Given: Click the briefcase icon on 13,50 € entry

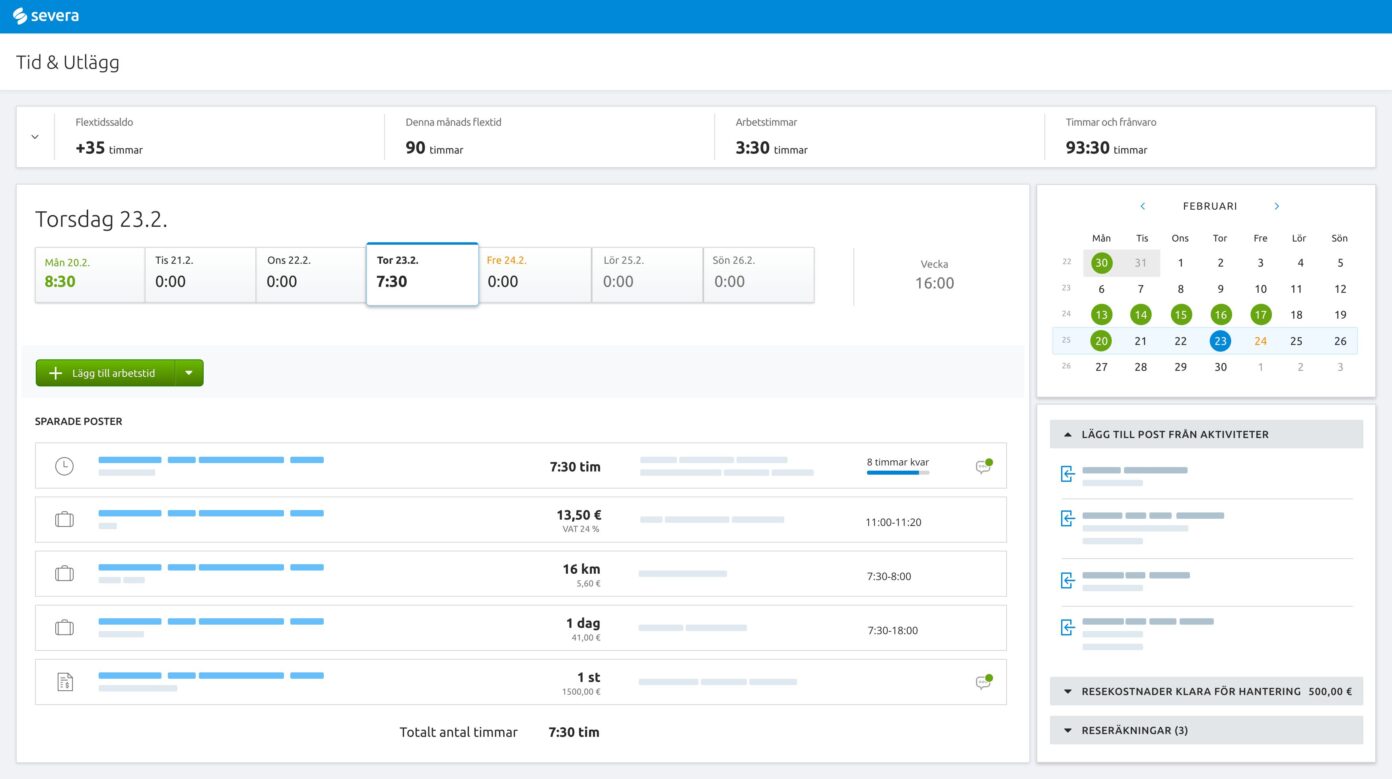Looking at the screenshot, I should pyautogui.click(x=64, y=520).
